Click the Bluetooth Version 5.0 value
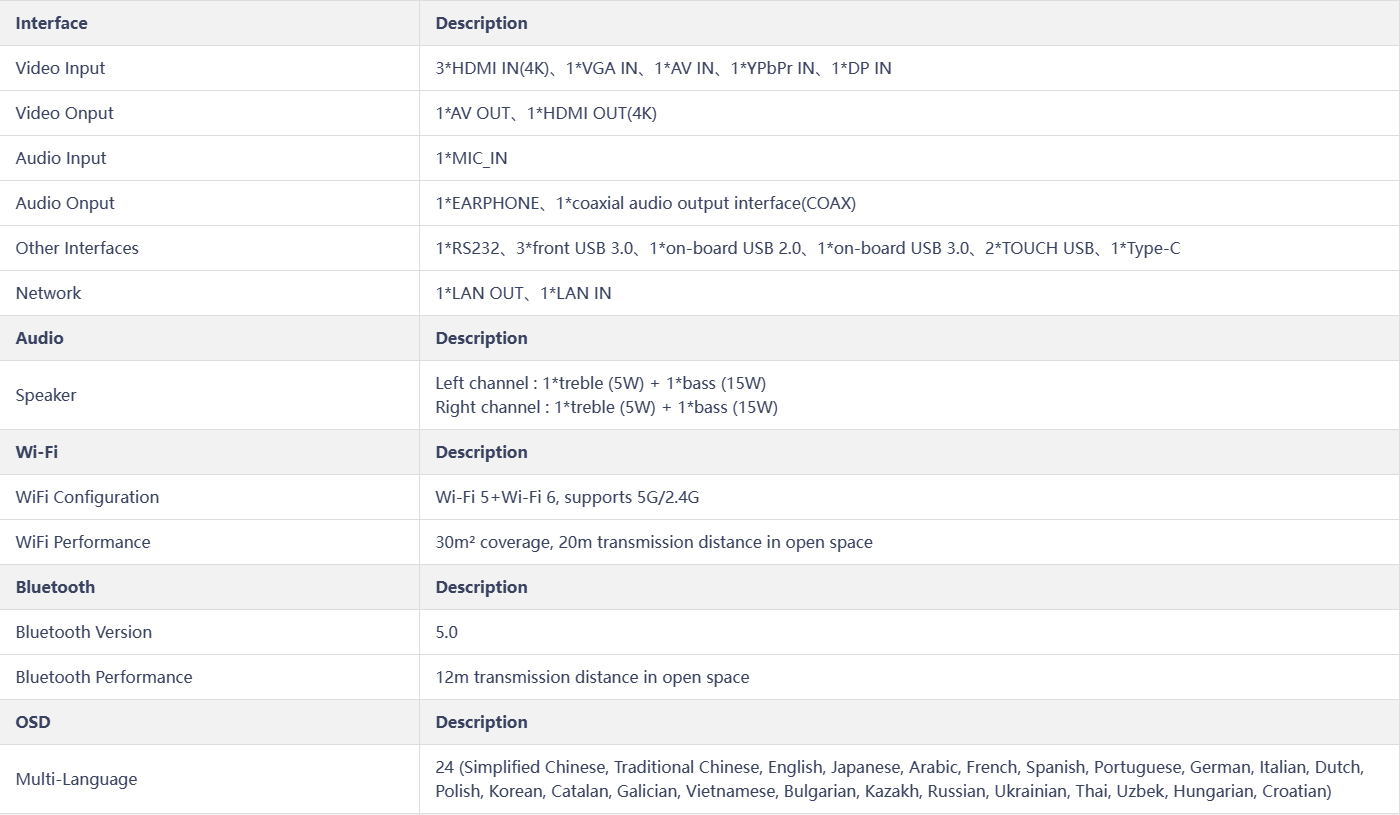The image size is (1400, 815). [447, 632]
